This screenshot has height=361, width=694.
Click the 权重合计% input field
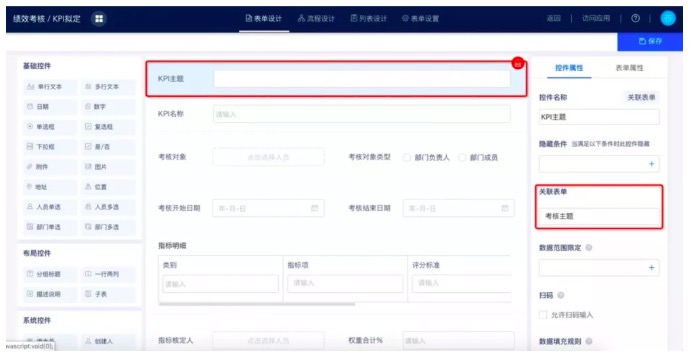point(459,341)
